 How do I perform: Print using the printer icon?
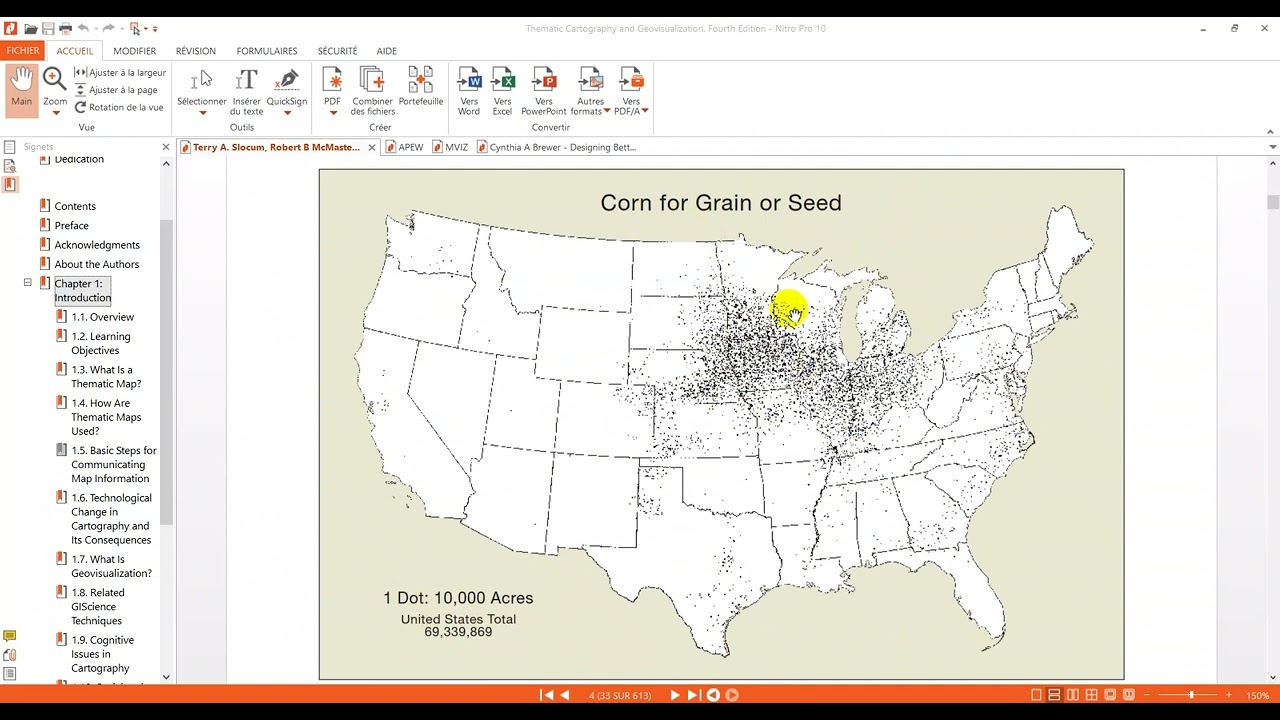[x=65, y=29]
